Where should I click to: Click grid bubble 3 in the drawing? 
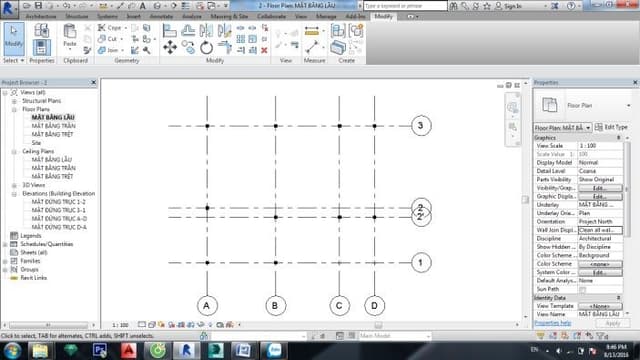tap(421, 126)
